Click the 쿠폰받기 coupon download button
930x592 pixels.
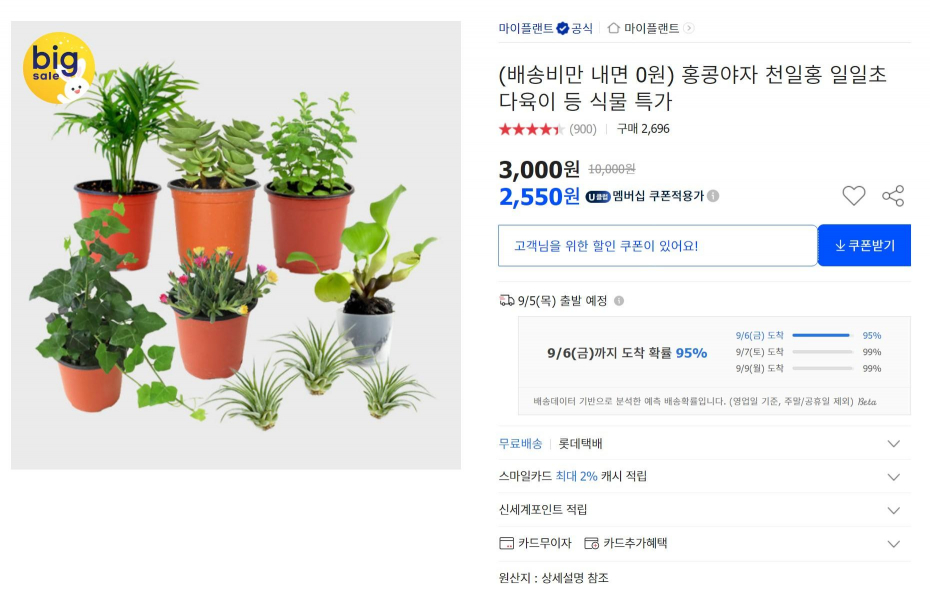[x=864, y=245]
